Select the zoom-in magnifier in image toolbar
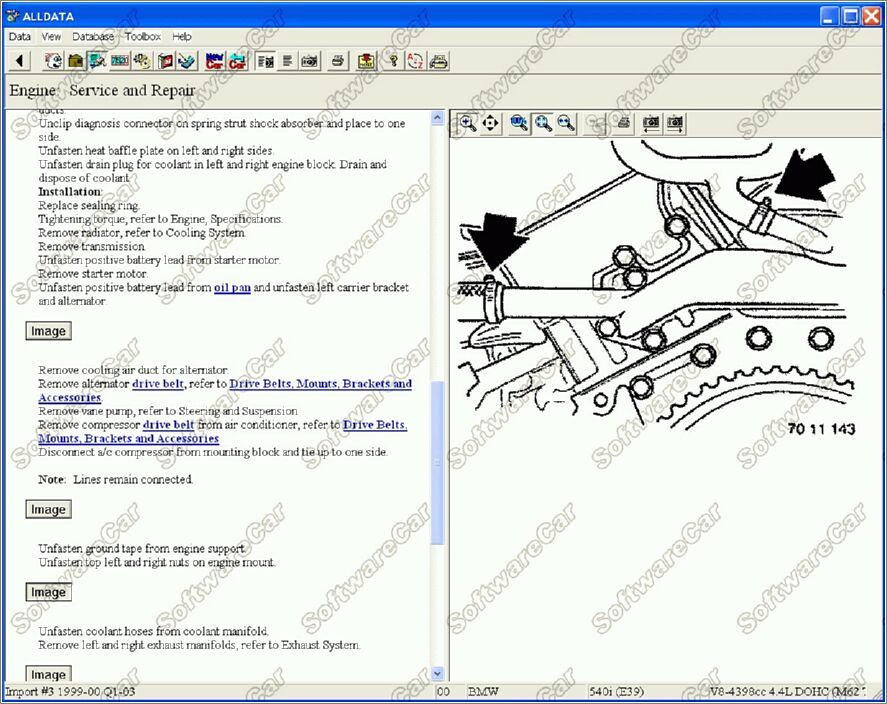 pos(467,123)
